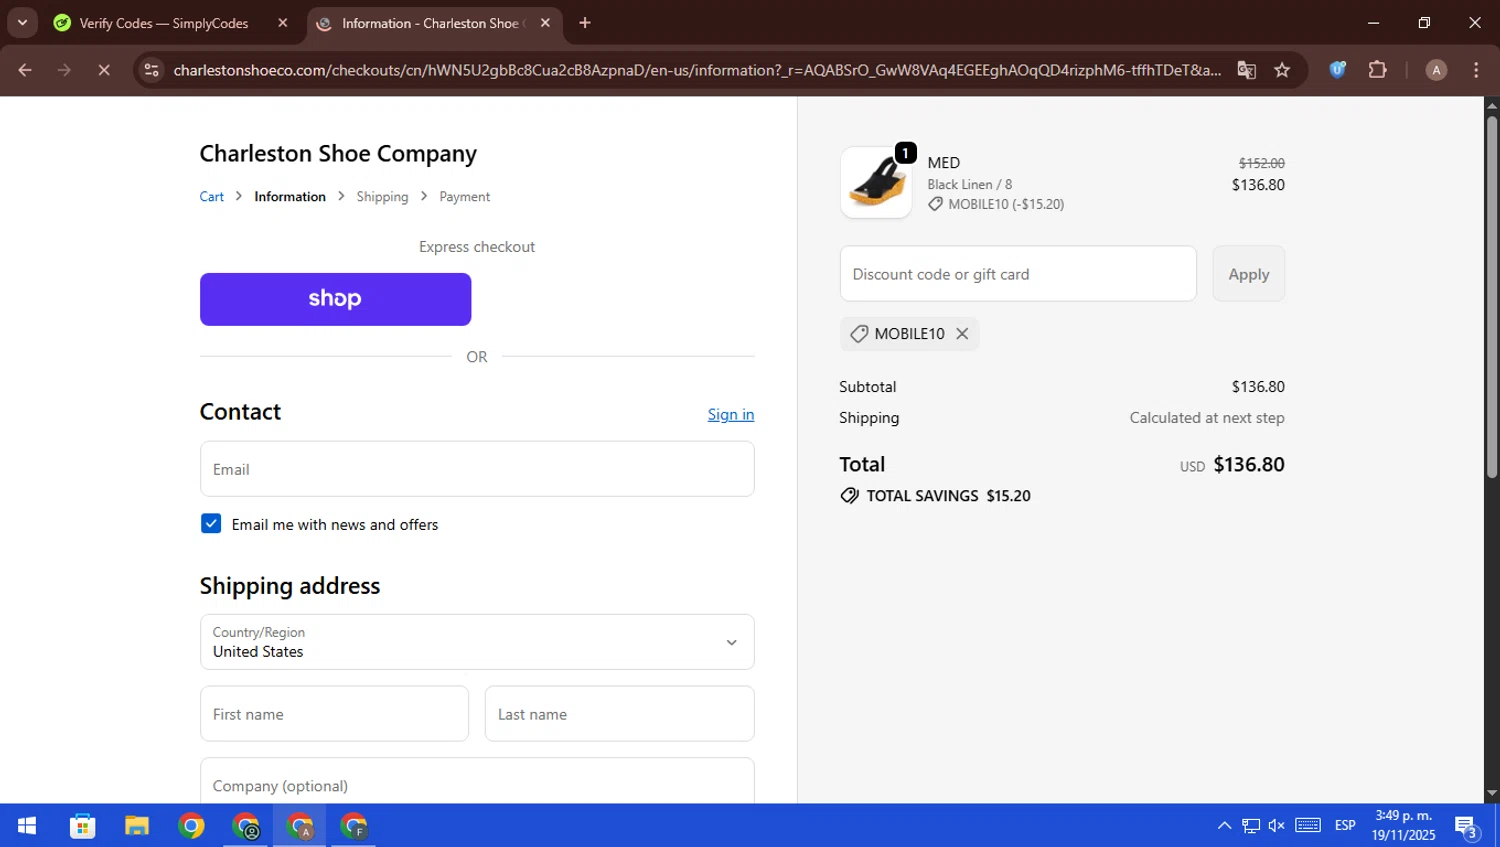Click the Black Linen / 8 variant text
Image resolution: width=1500 pixels, height=847 pixels.
pyautogui.click(x=969, y=185)
